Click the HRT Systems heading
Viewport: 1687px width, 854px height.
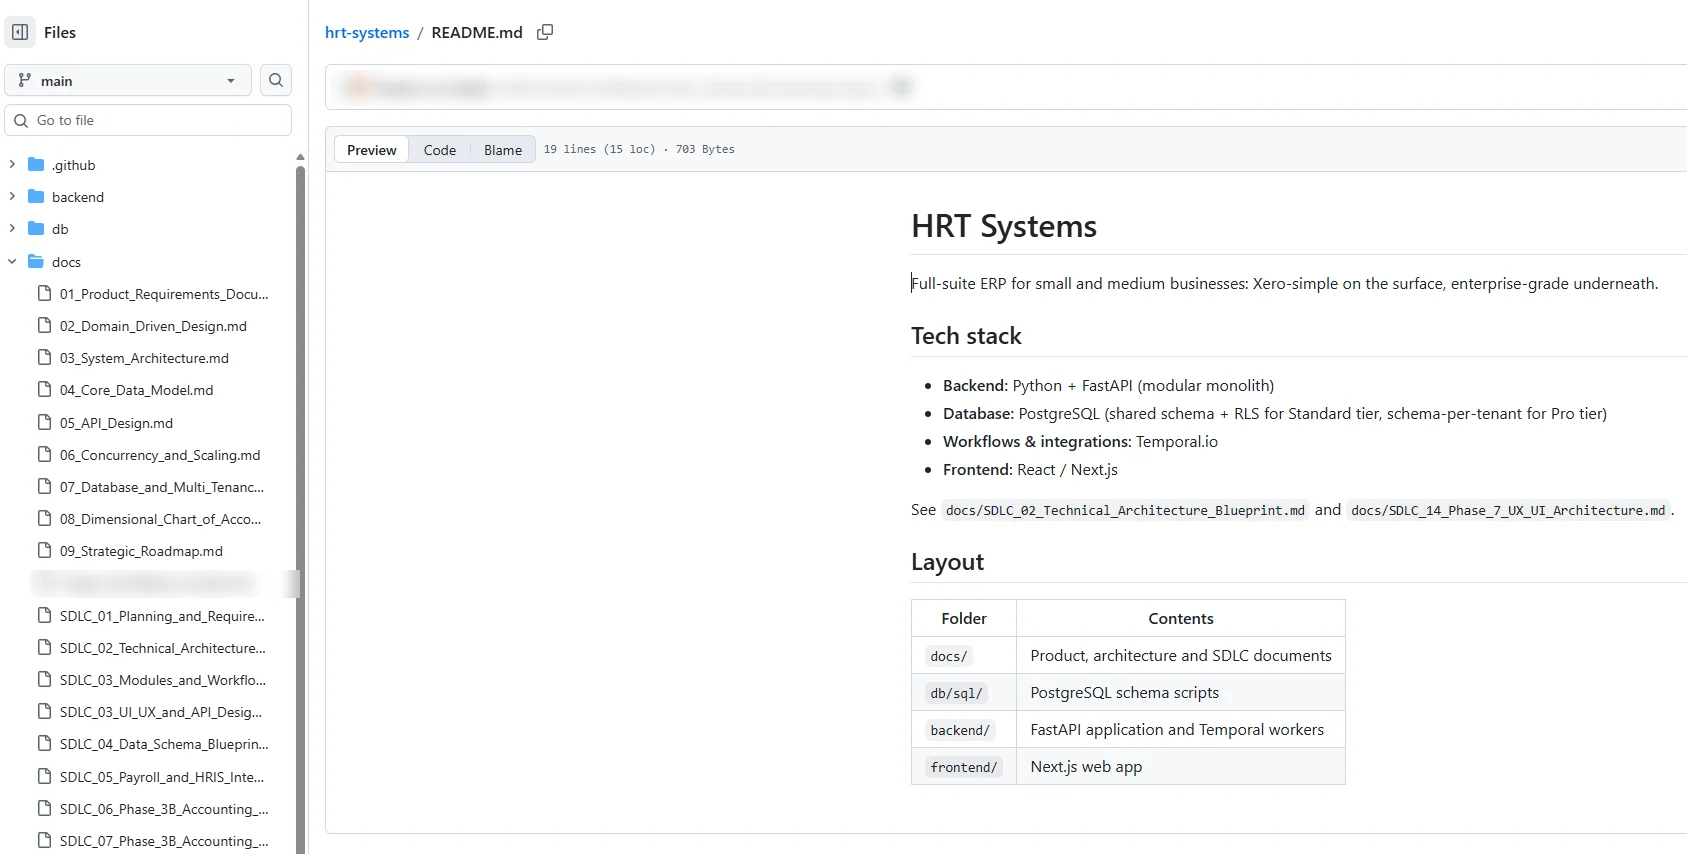[1004, 226]
